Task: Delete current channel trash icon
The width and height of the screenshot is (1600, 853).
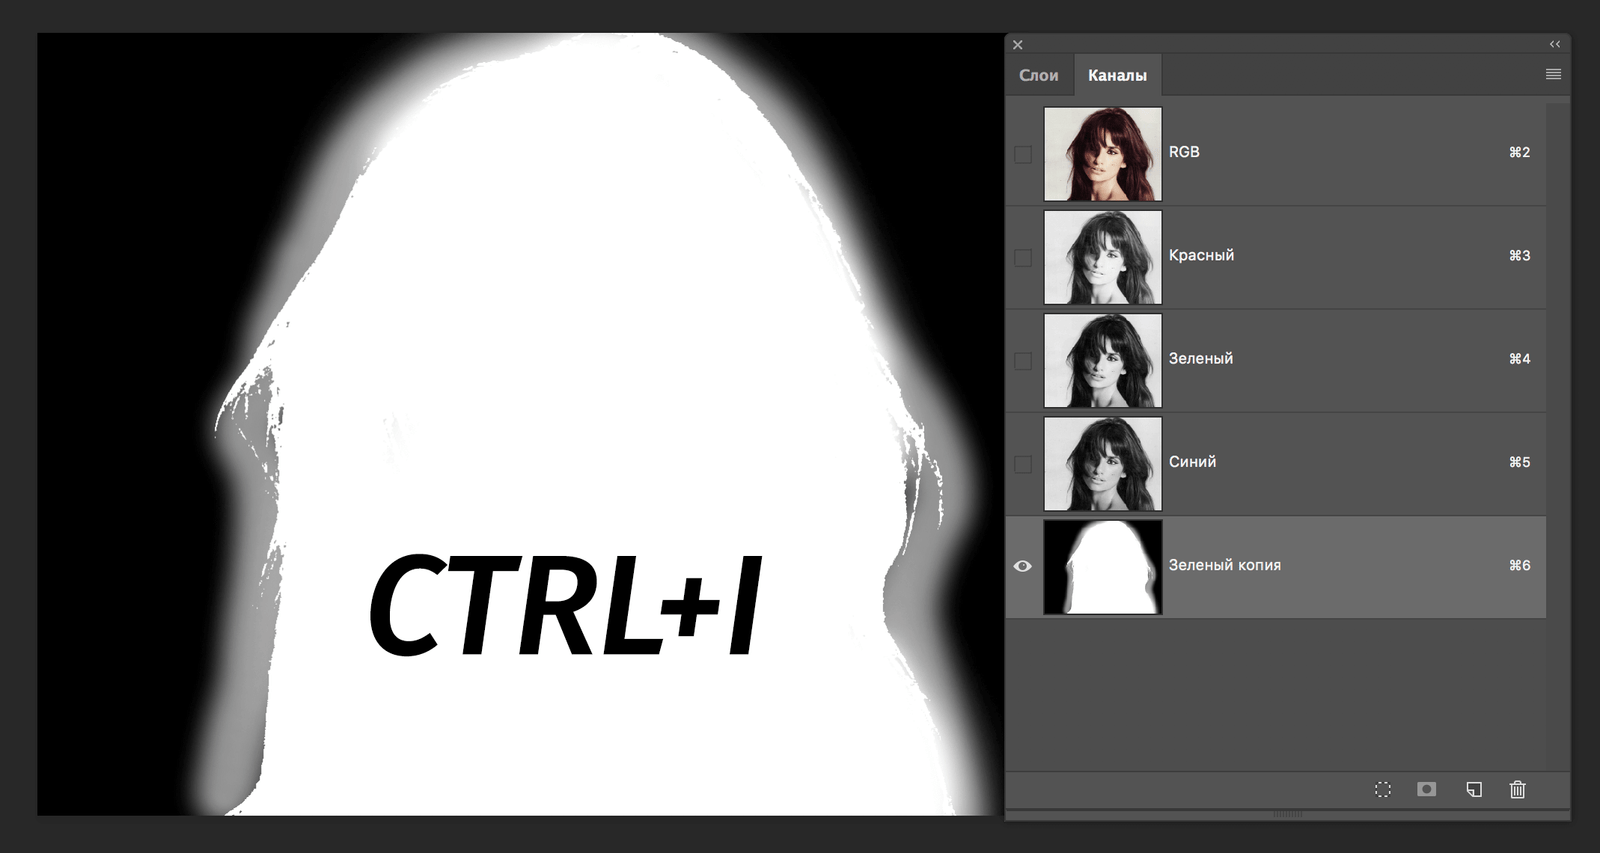Action: [1517, 790]
